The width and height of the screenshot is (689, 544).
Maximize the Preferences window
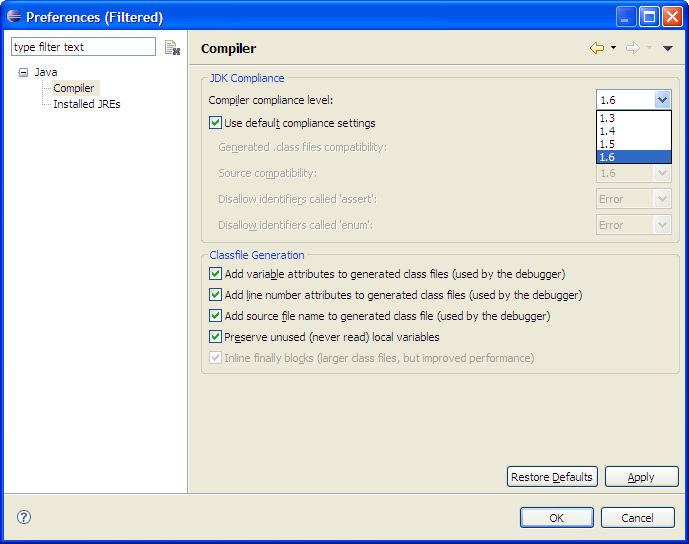click(649, 17)
